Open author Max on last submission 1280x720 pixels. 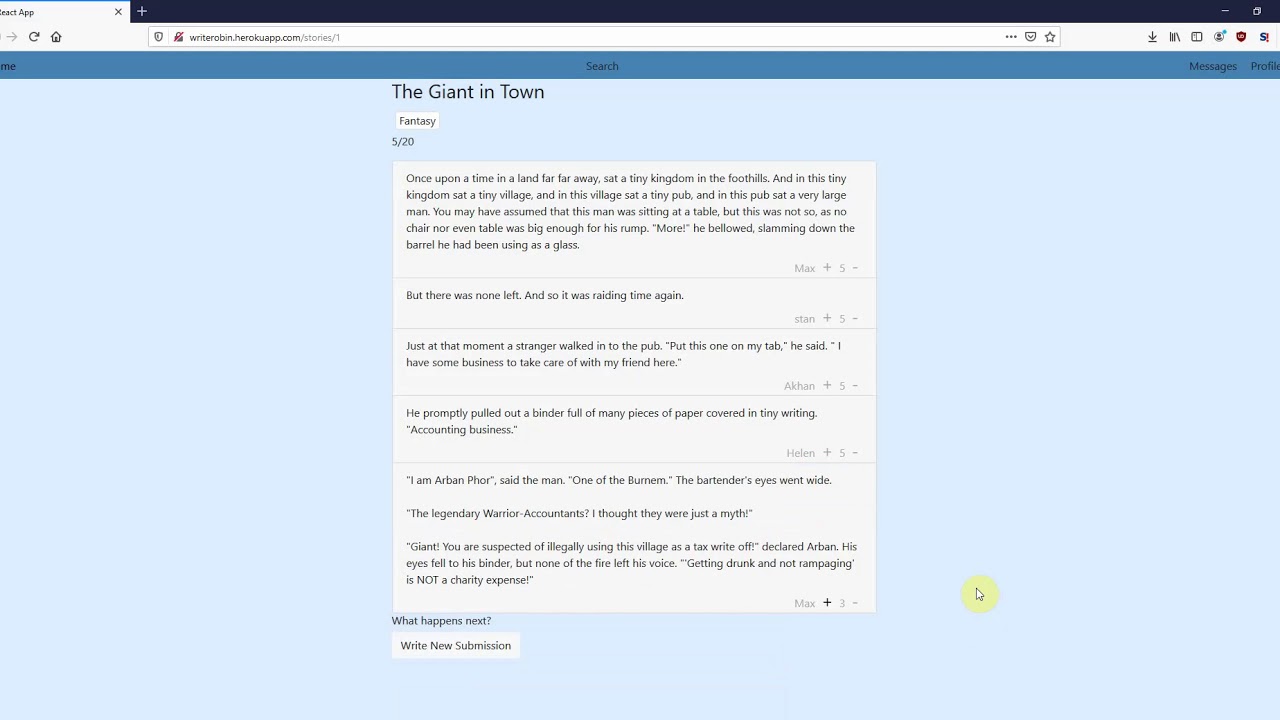click(x=805, y=603)
